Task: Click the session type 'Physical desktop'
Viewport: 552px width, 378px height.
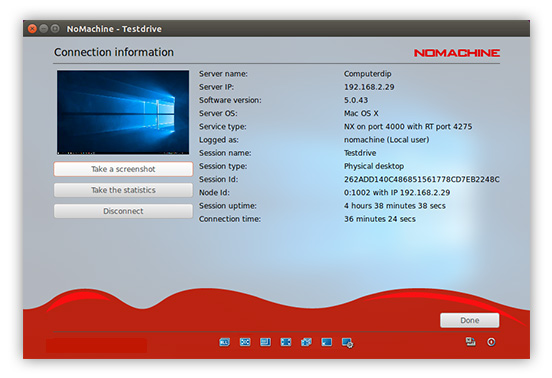Action: click(374, 166)
